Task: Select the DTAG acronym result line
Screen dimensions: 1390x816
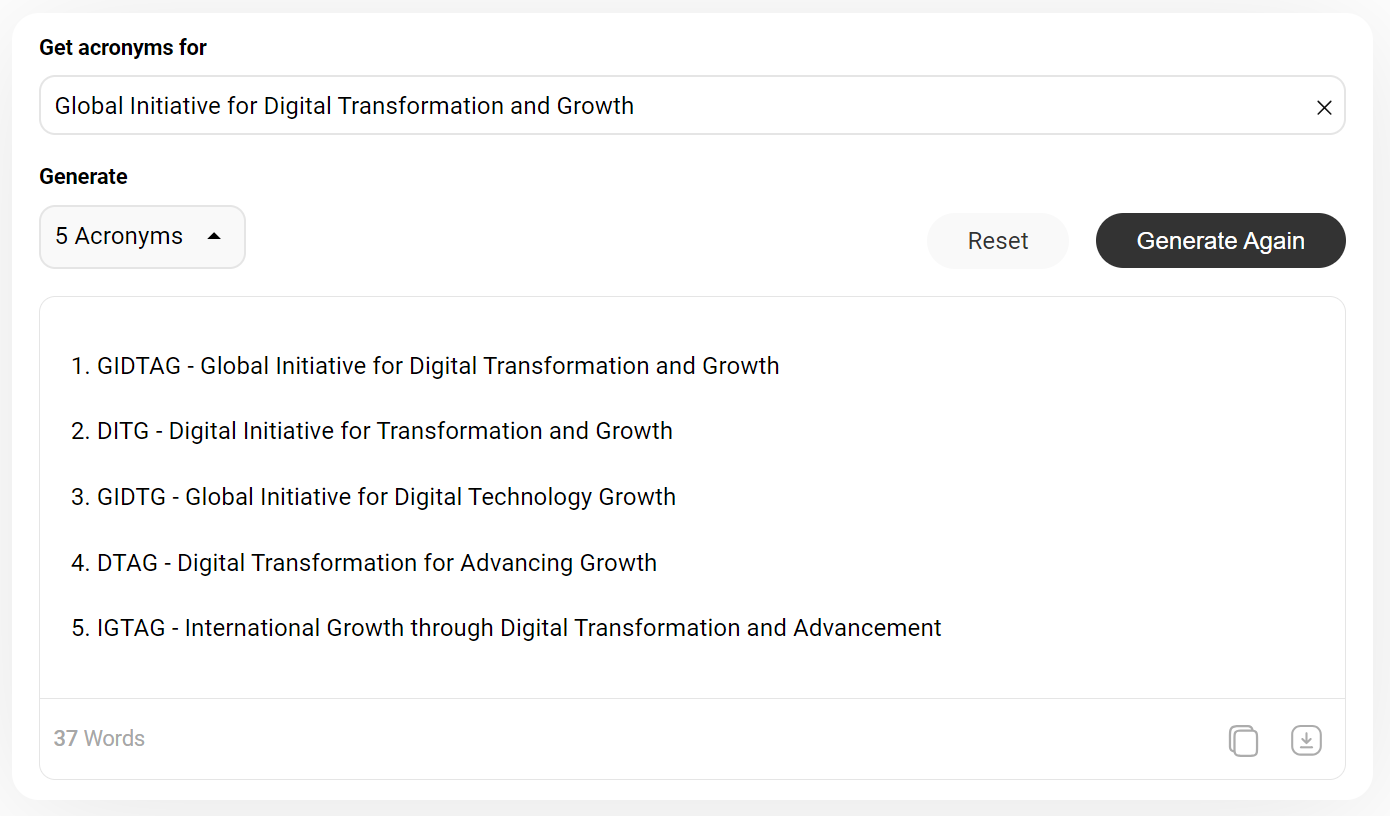Action: pos(364,563)
